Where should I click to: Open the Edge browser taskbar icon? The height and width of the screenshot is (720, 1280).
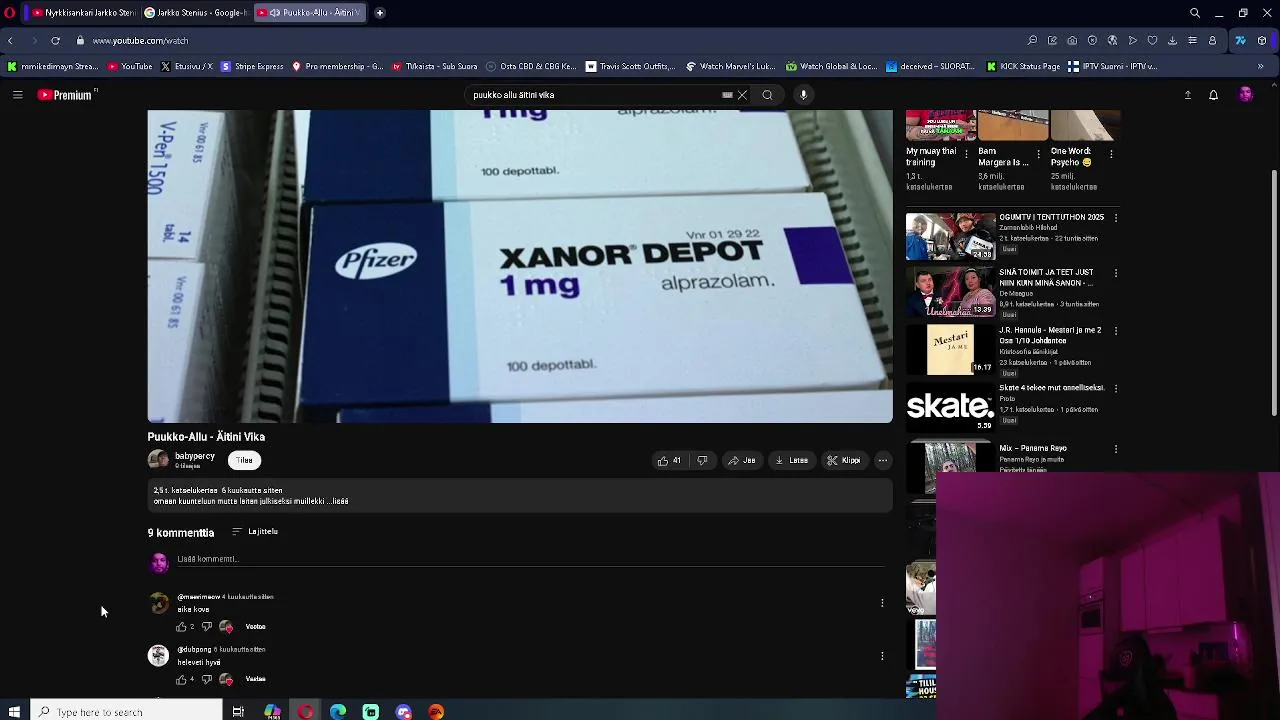pos(338,712)
